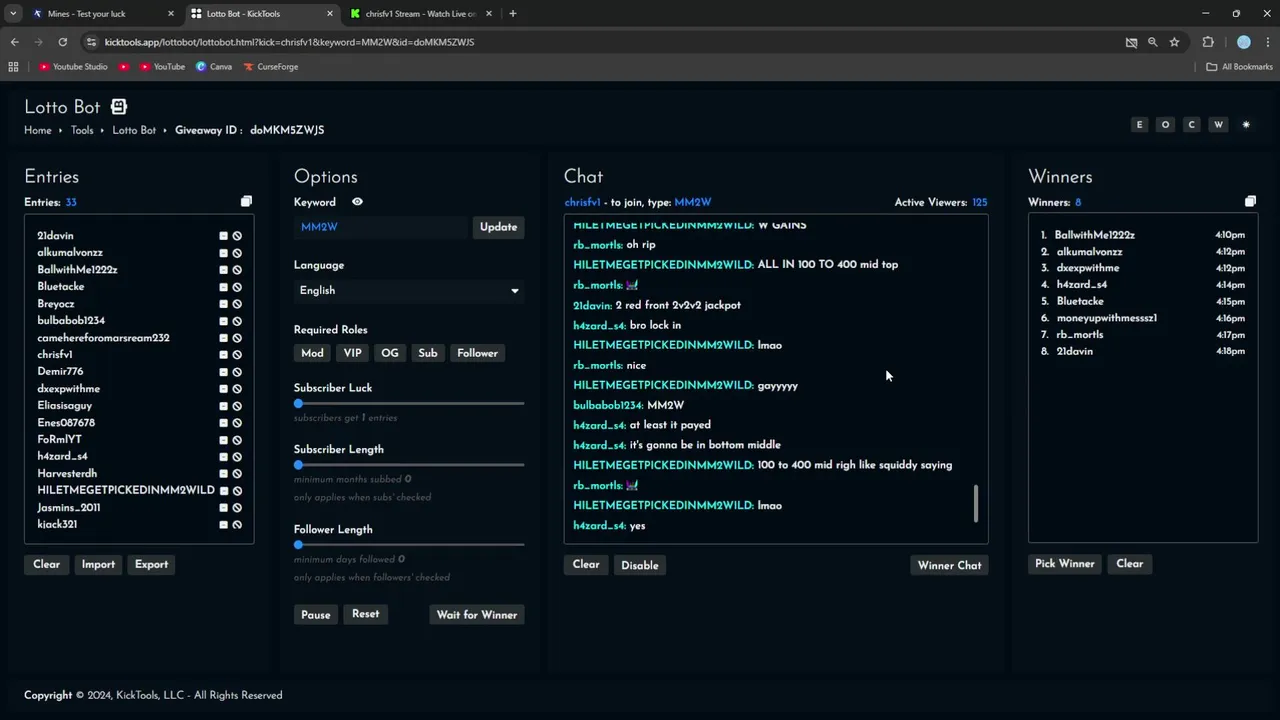Open the Youtube Studio bookmark
Image resolution: width=1280 pixels, height=720 pixels.
click(x=73, y=67)
